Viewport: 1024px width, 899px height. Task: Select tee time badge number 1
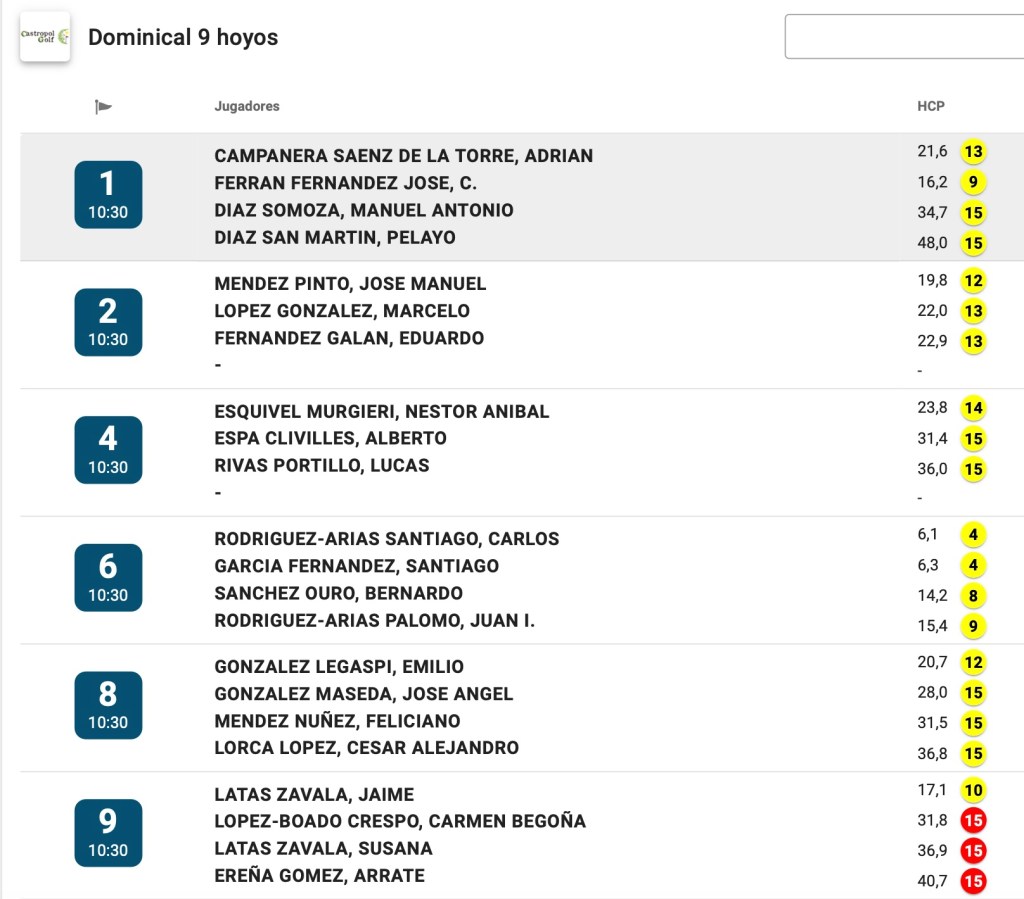pyautogui.click(x=108, y=195)
